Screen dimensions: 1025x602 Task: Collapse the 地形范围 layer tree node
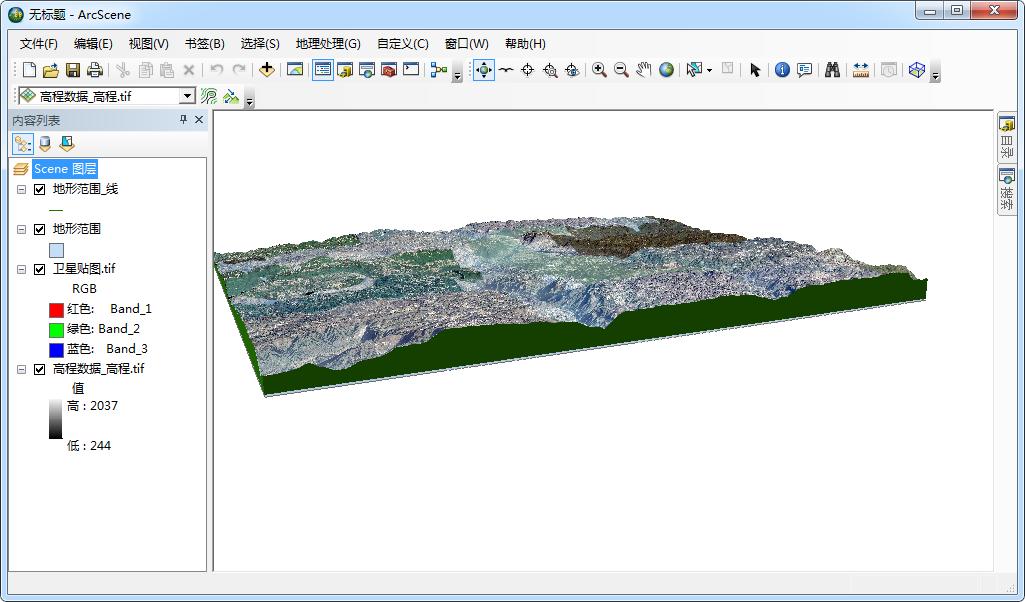(x=22, y=229)
